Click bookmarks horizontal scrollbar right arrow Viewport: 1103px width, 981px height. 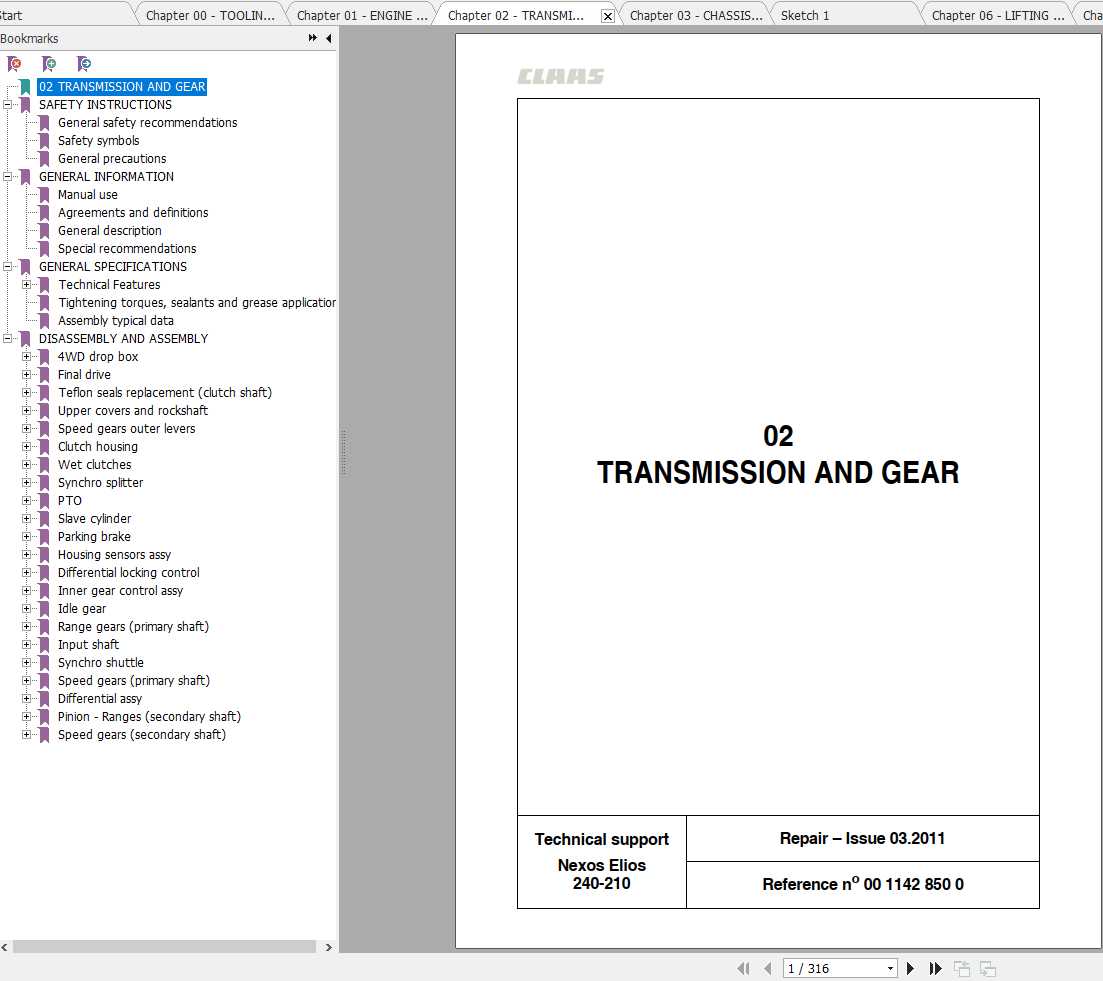click(x=329, y=947)
